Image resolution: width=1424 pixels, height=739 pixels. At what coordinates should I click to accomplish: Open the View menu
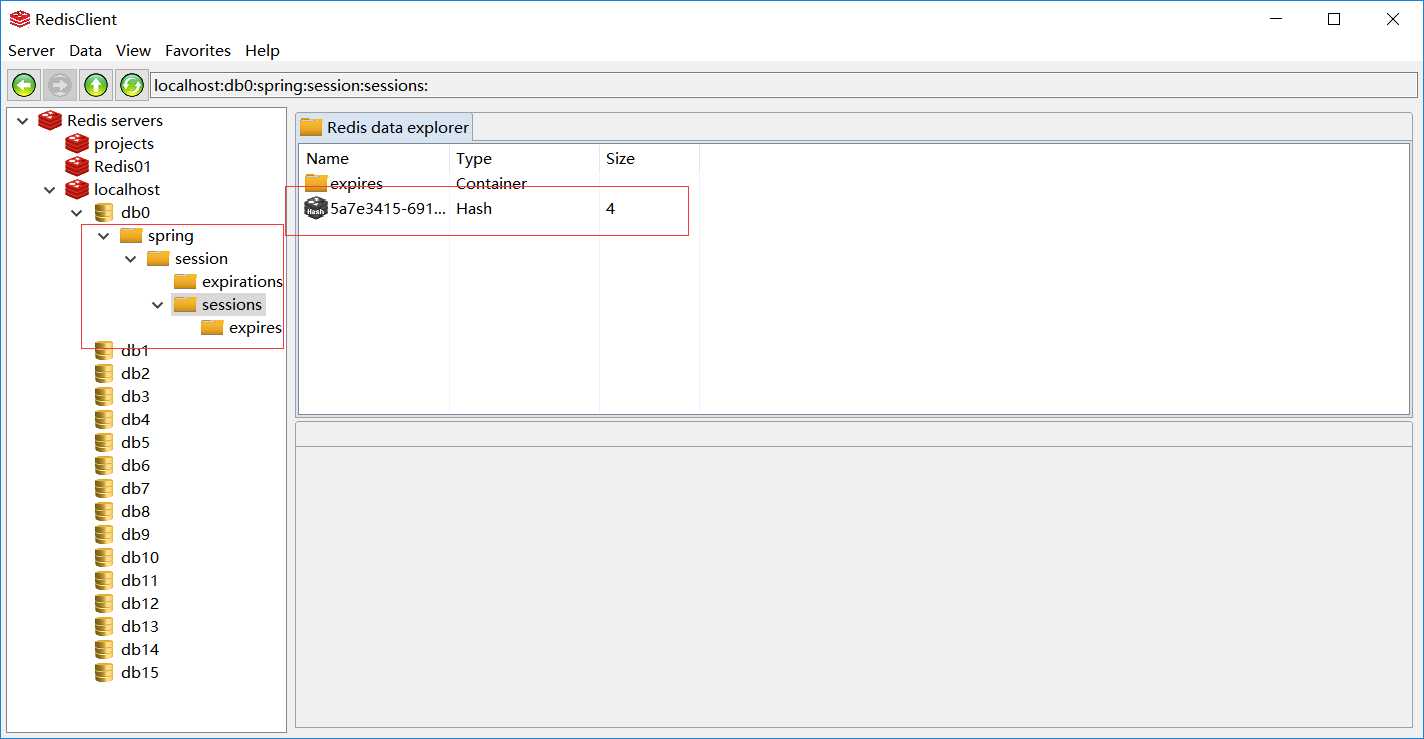tap(133, 50)
